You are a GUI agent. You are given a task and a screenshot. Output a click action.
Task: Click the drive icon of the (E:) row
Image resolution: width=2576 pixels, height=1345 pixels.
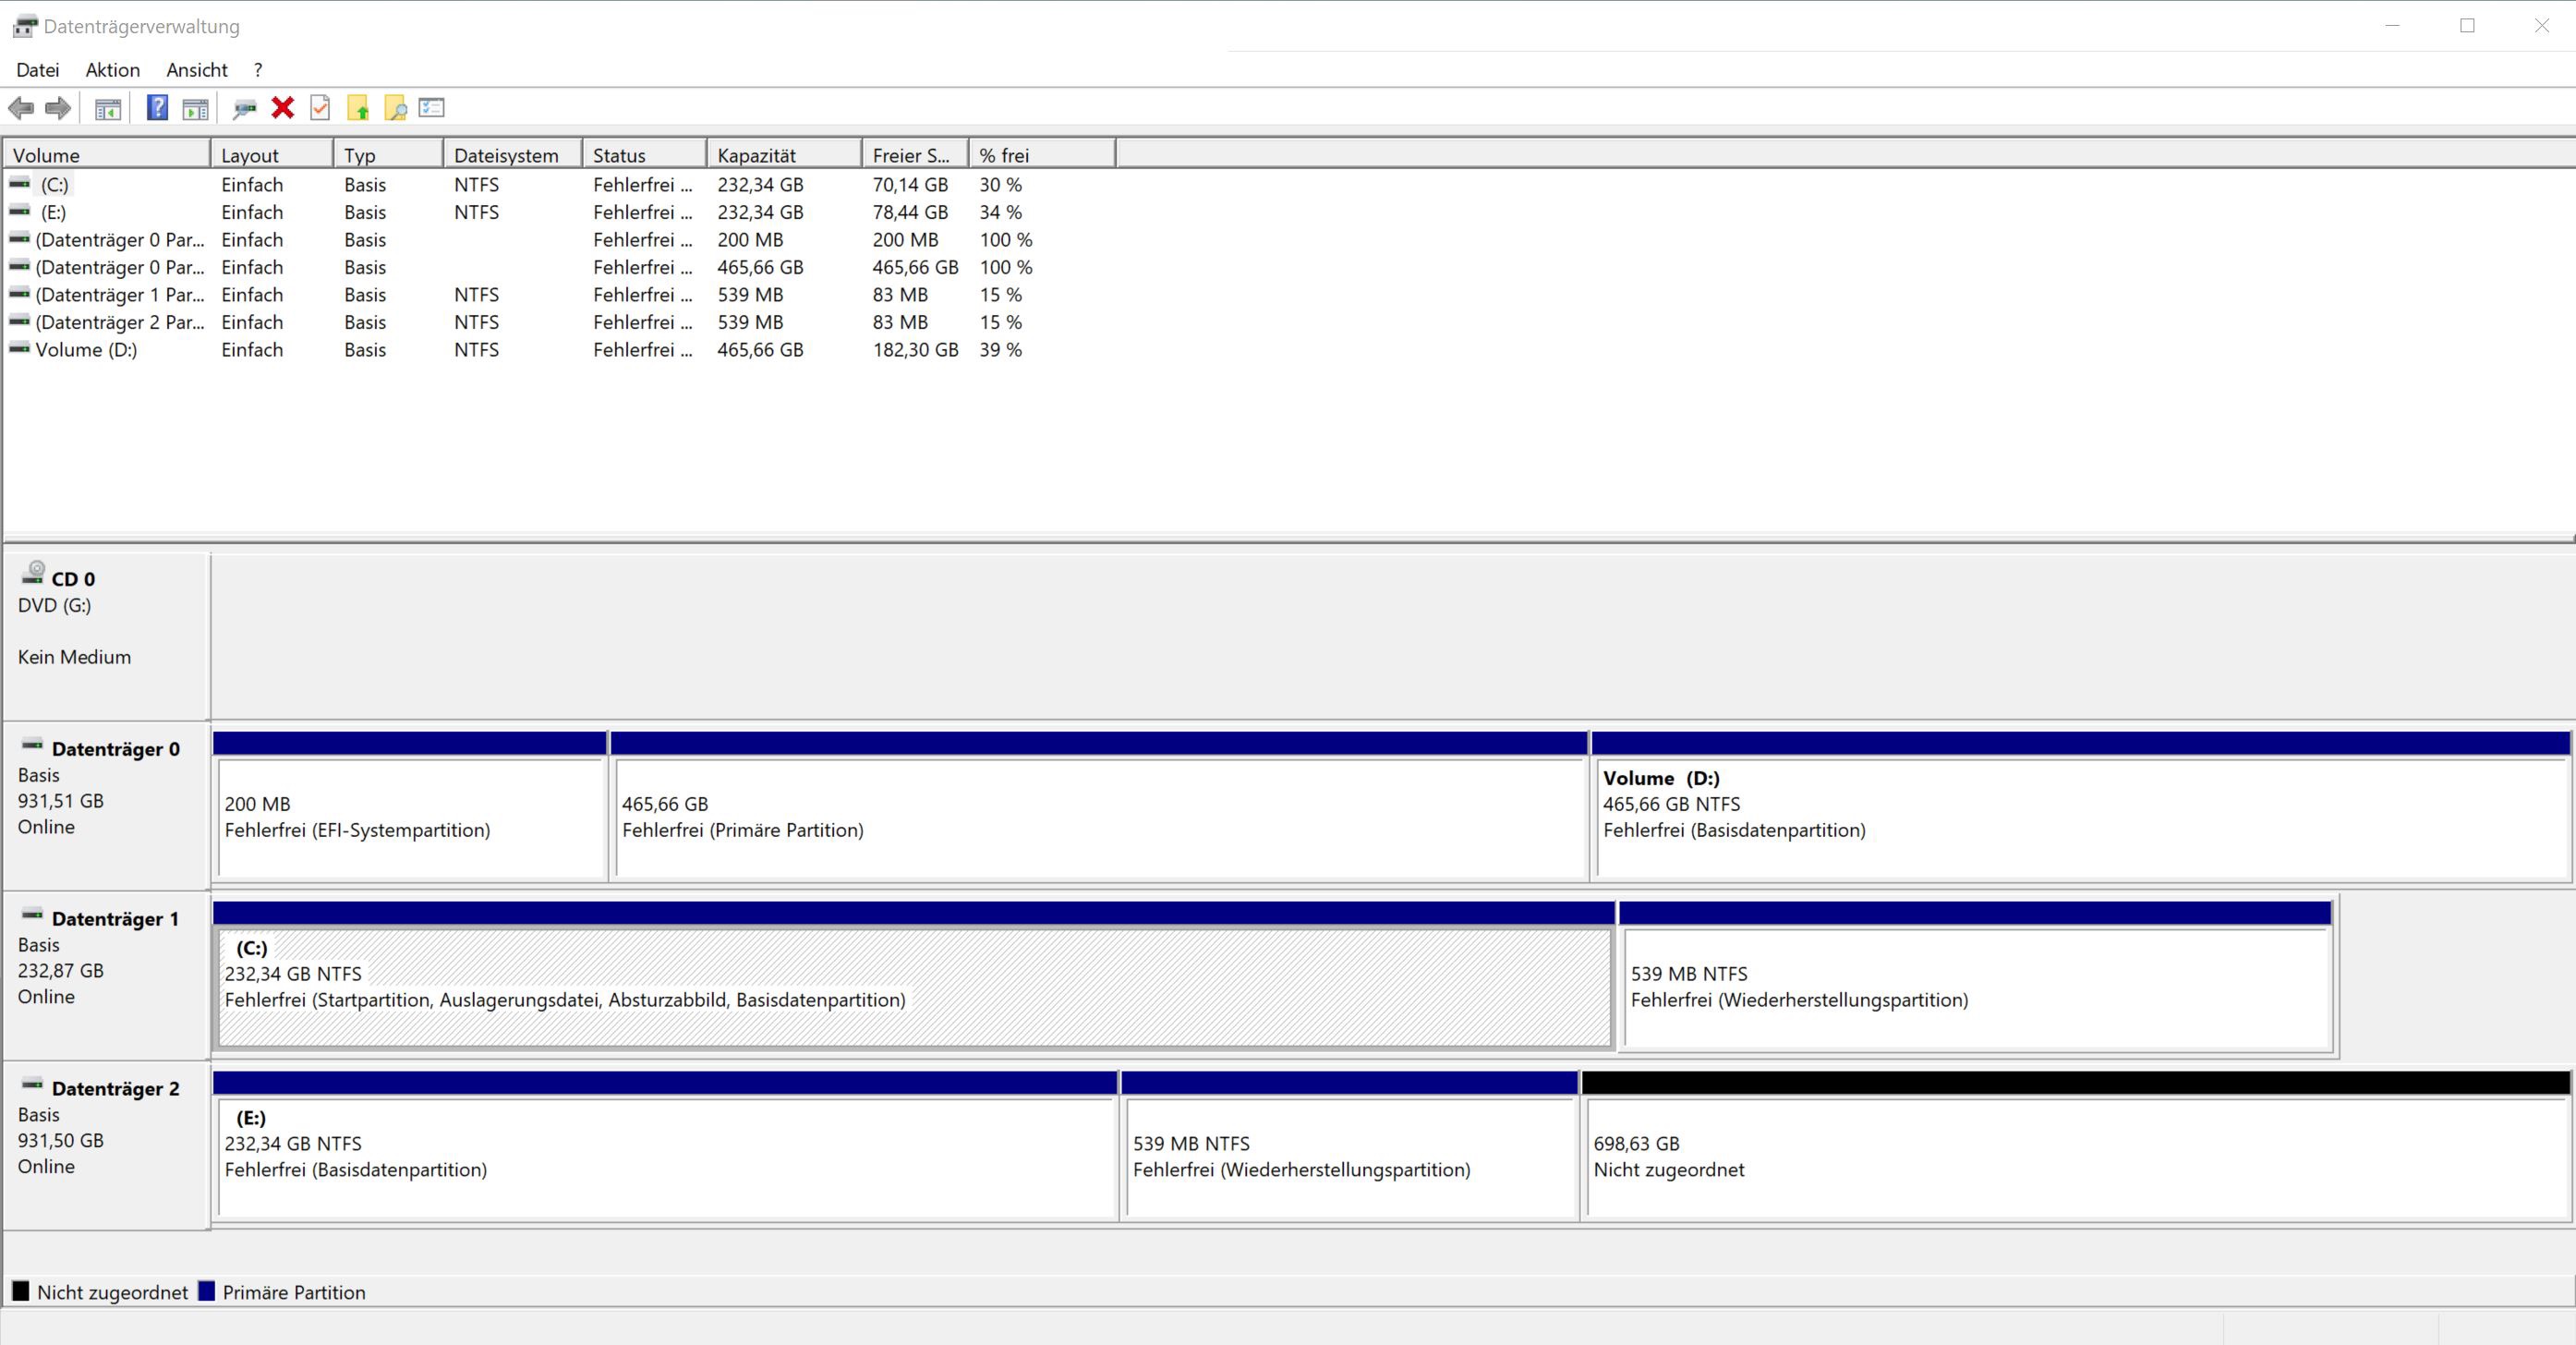tap(19, 211)
